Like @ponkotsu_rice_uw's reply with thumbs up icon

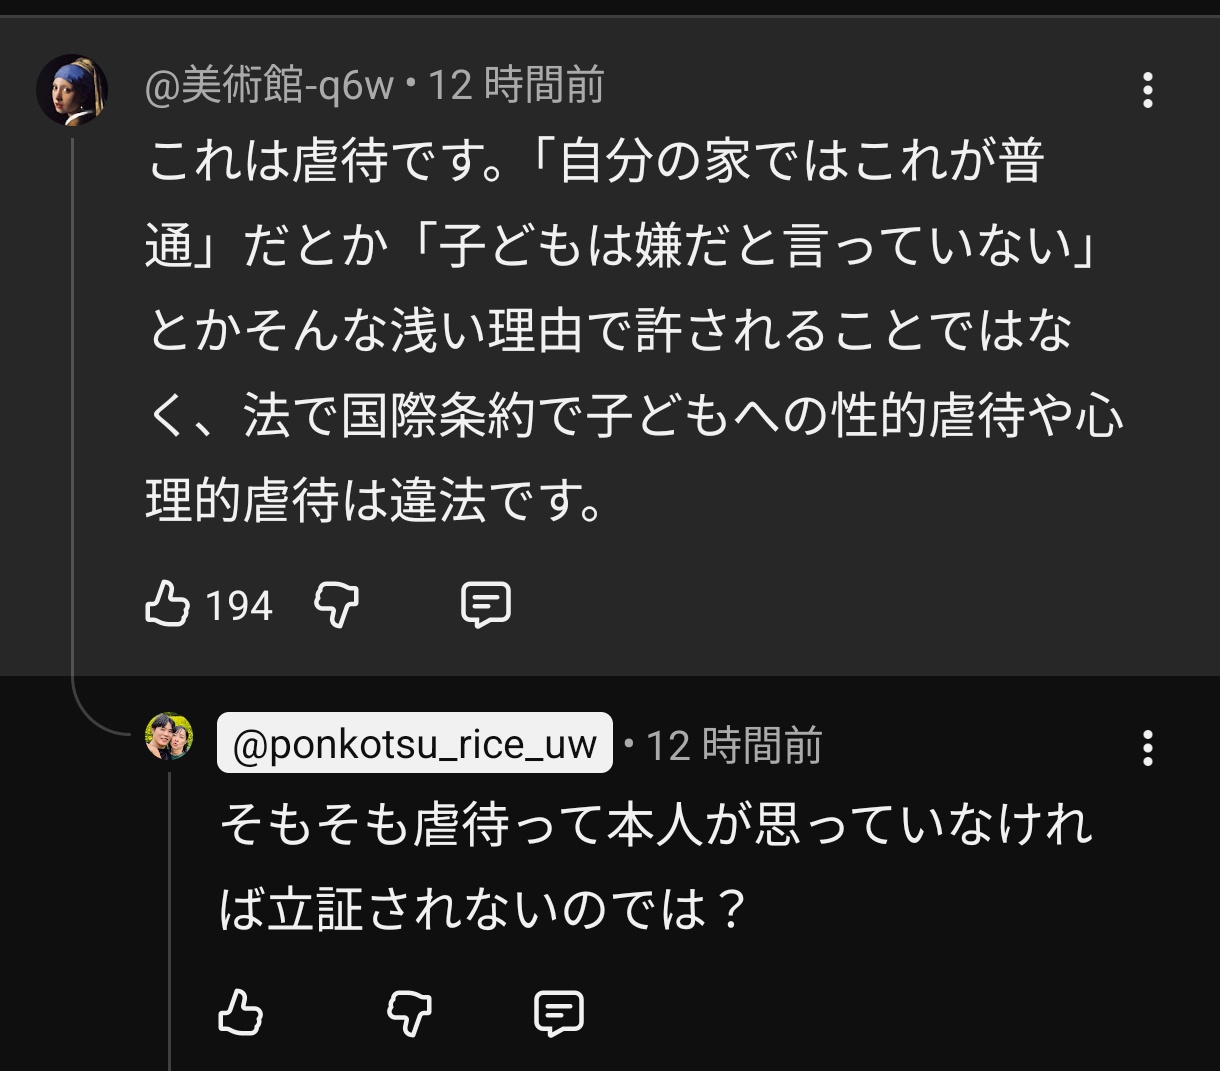242,1014
